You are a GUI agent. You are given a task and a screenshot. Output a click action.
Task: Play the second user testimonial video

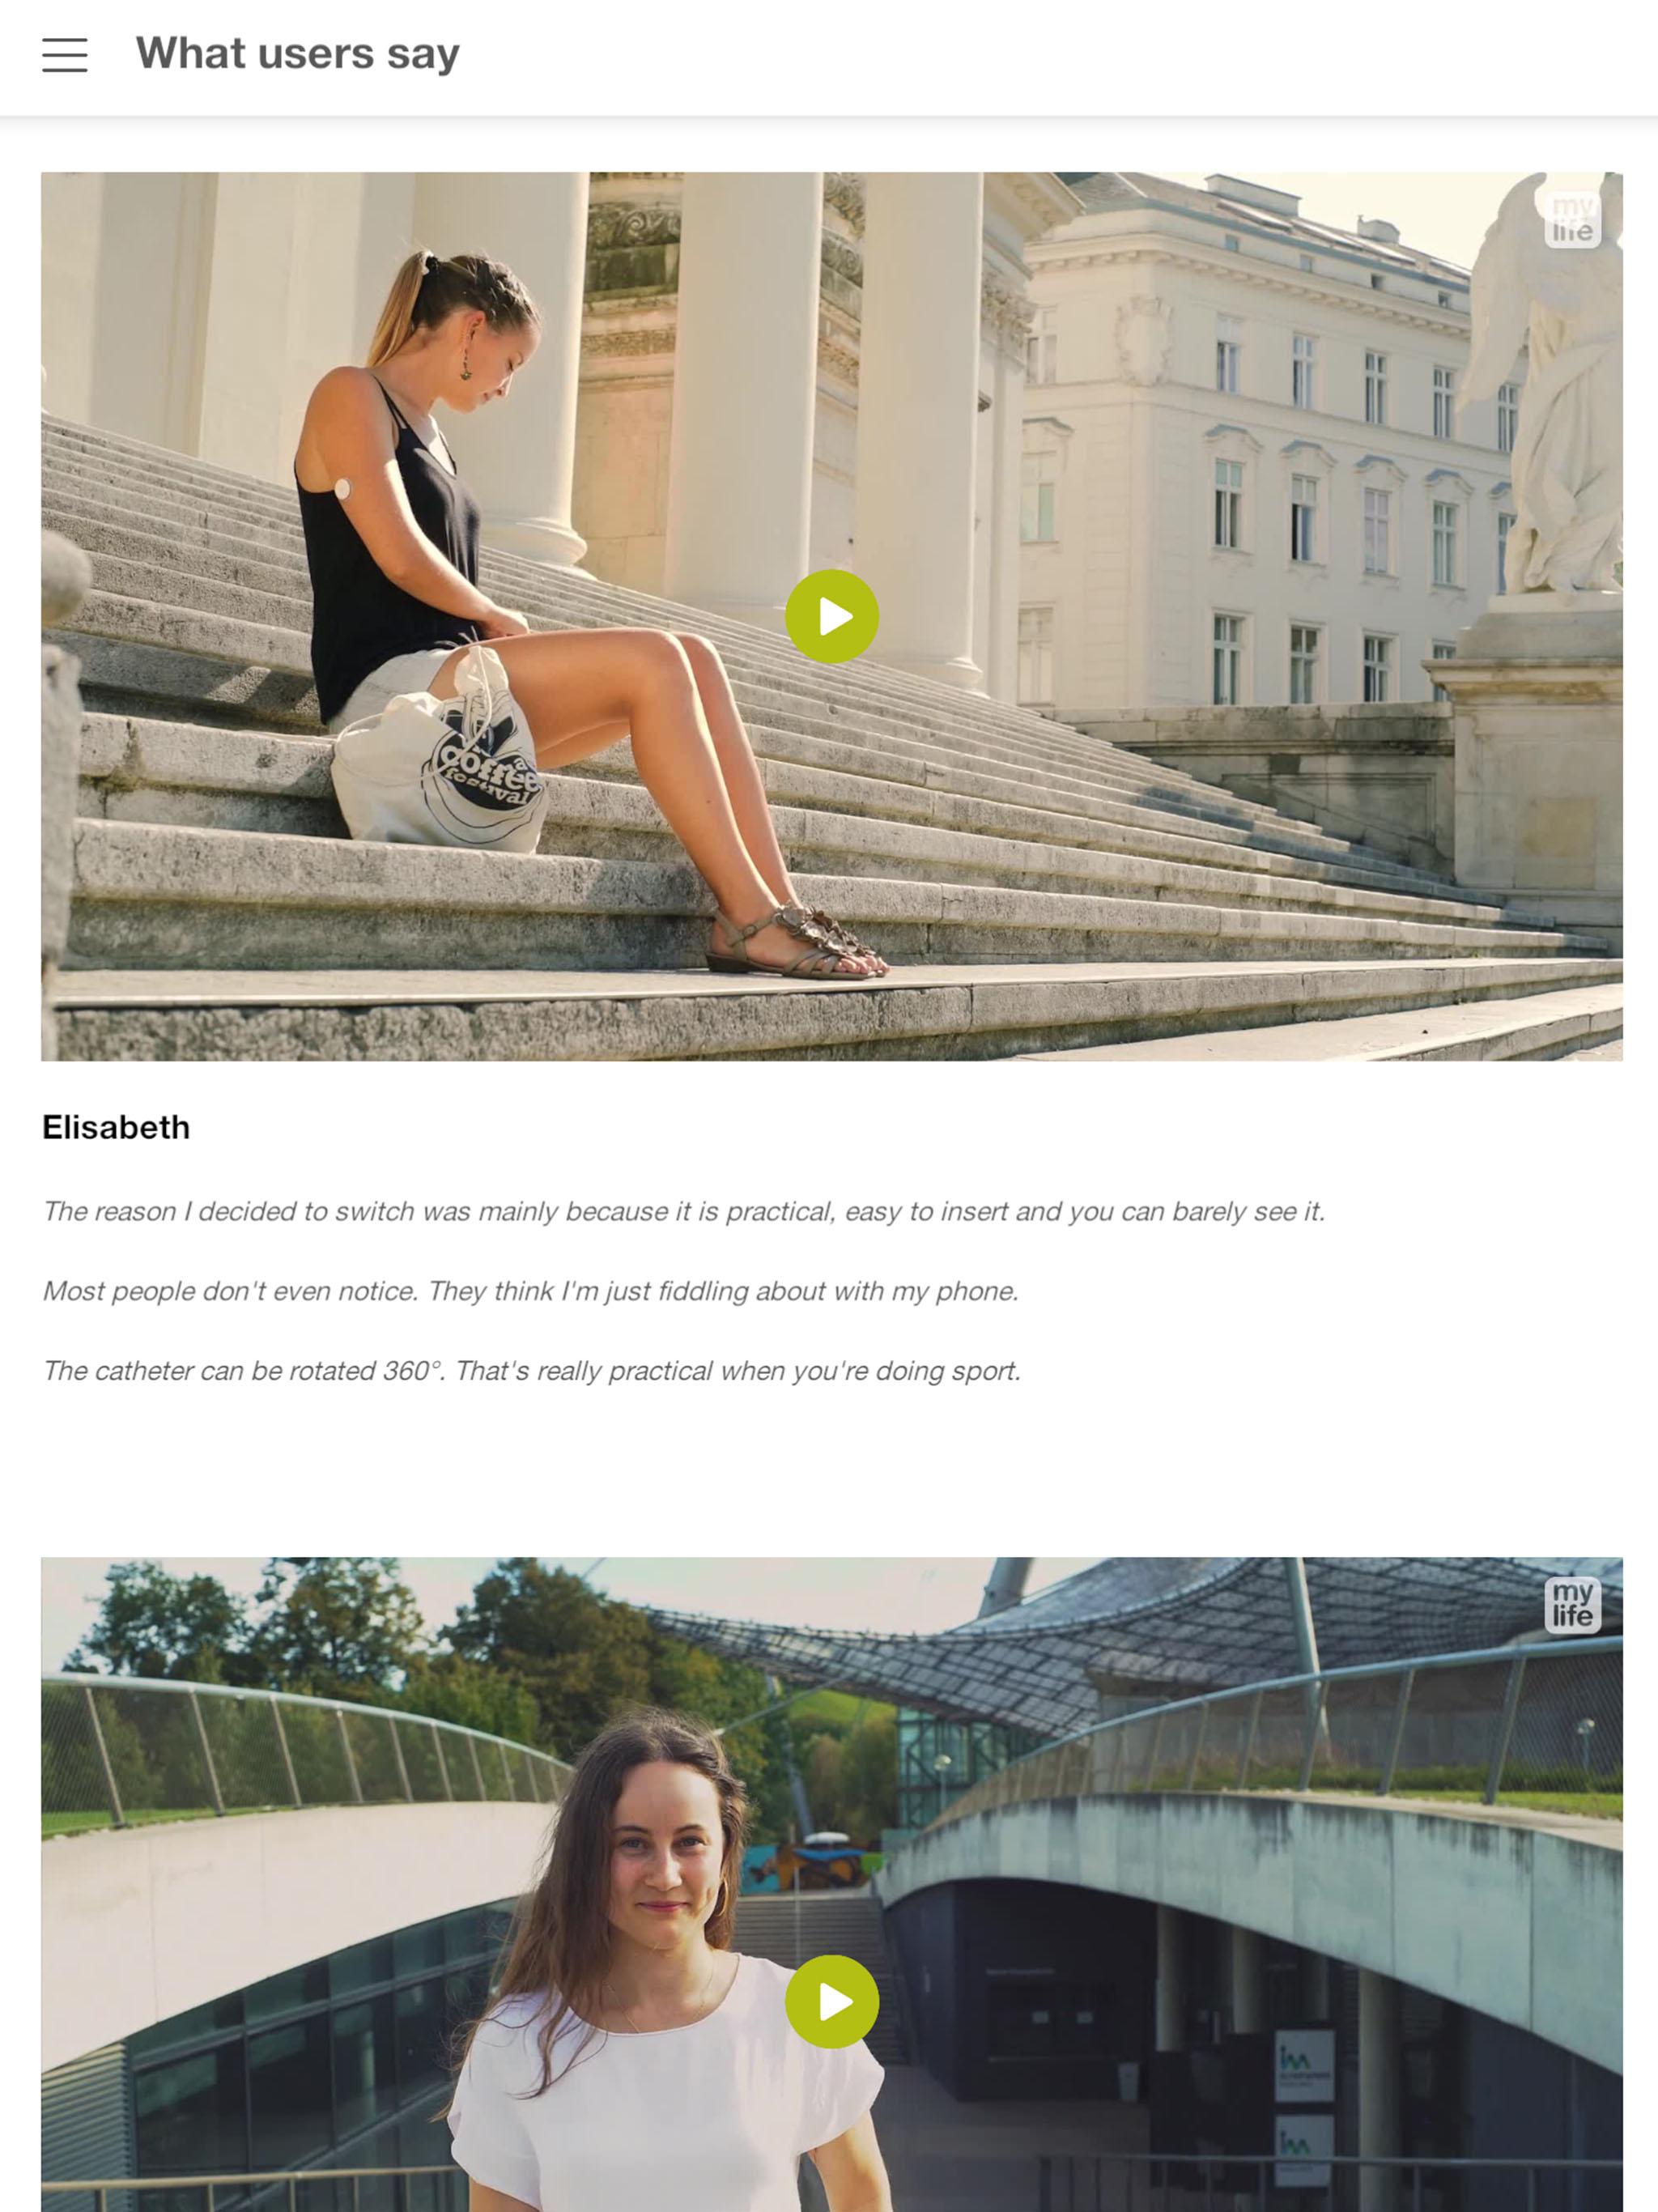pos(831,2002)
